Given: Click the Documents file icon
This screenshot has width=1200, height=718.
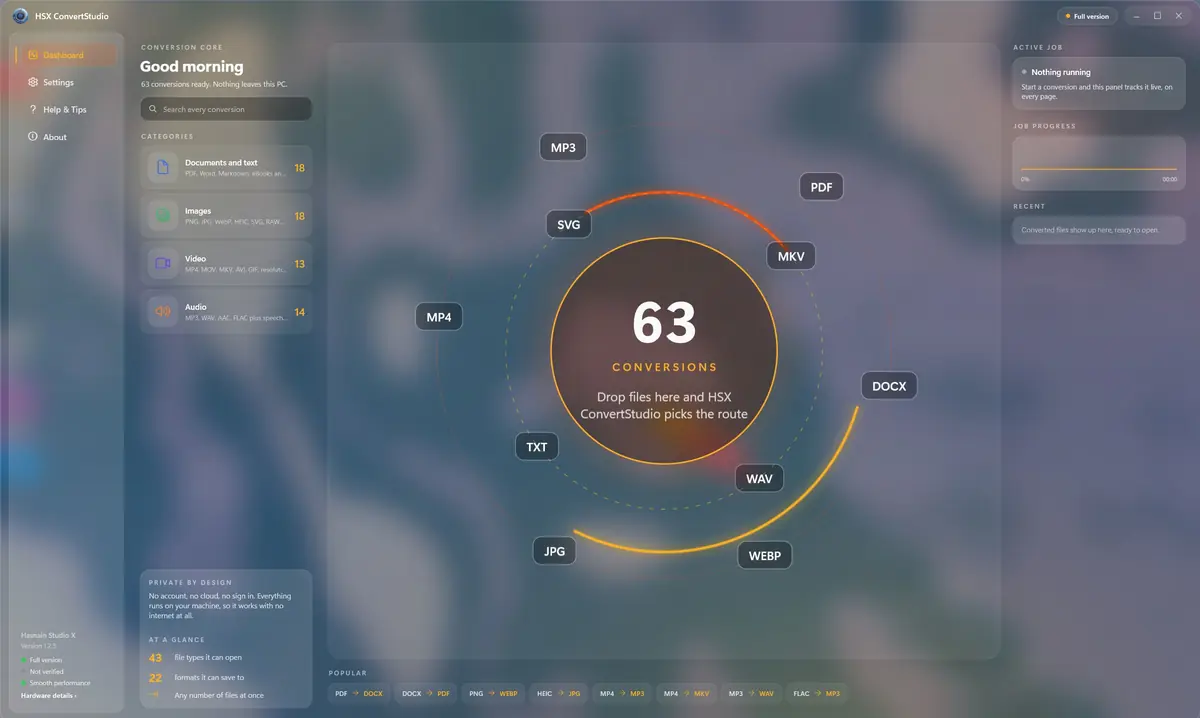Looking at the screenshot, I should [x=163, y=168].
